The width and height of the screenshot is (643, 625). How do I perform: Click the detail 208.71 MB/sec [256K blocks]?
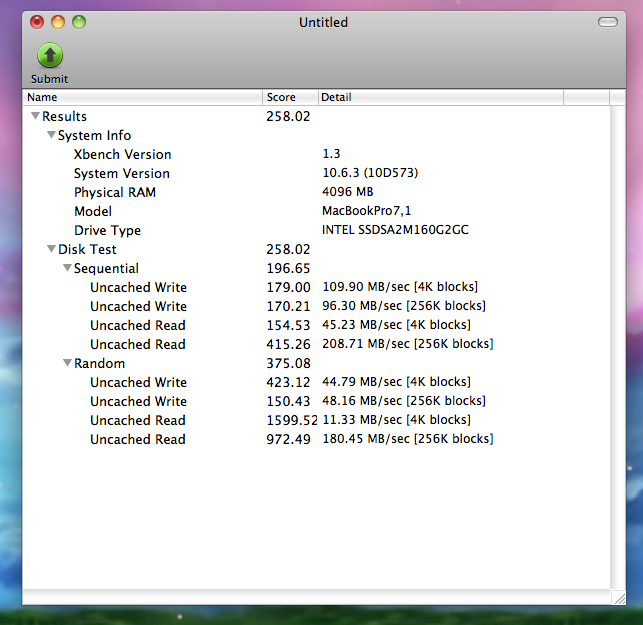coord(408,344)
